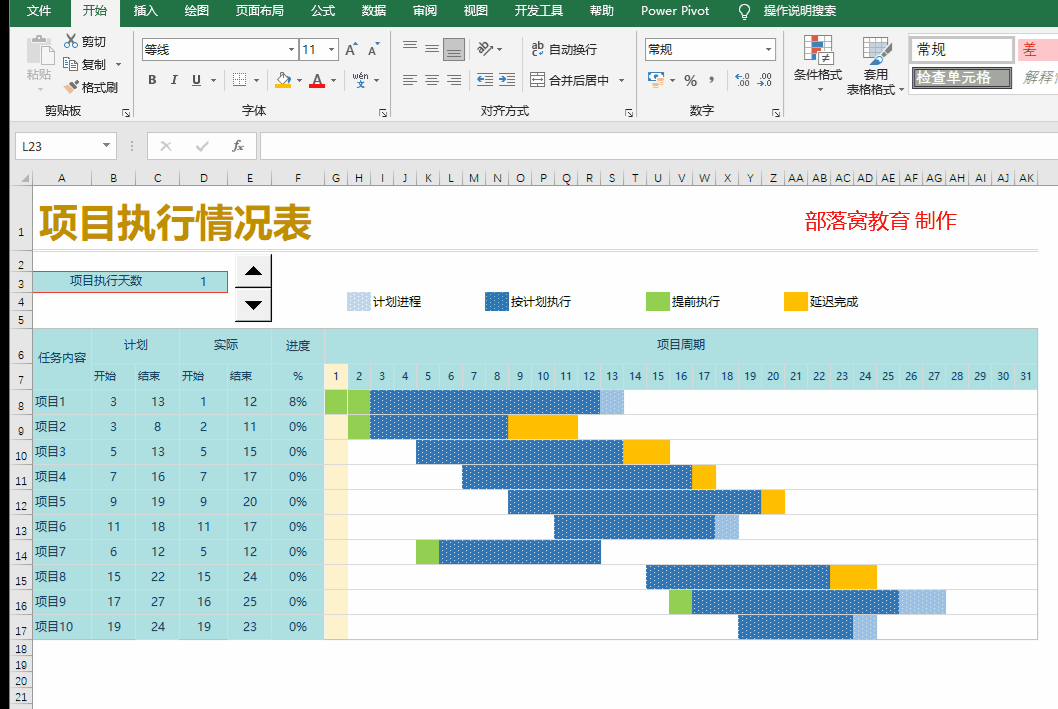The image size is (1058, 709).
Task: Click the Copy (复制) icon
Action: [x=71, y=64]
